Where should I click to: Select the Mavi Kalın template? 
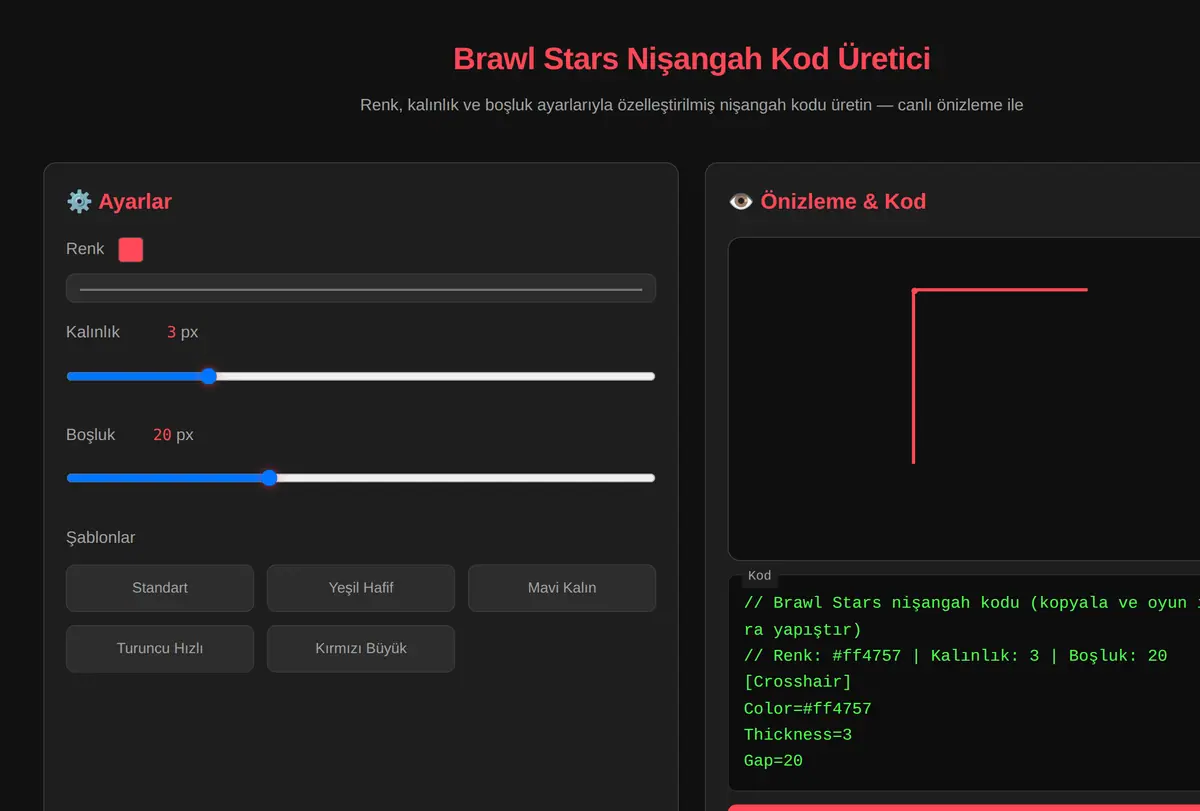pyautogui.click(x=562, y=588)
